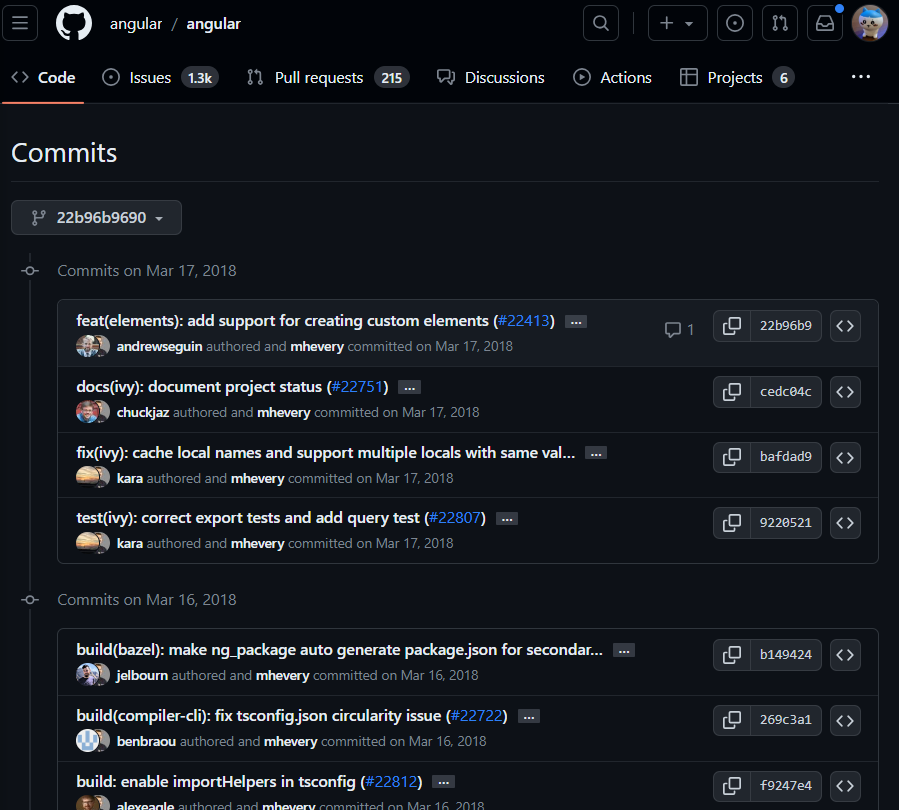Open commit build(compiler-cli) fix tsconfig.json circularity
Viewport: 899px width, 810px height.
[259, 715]
